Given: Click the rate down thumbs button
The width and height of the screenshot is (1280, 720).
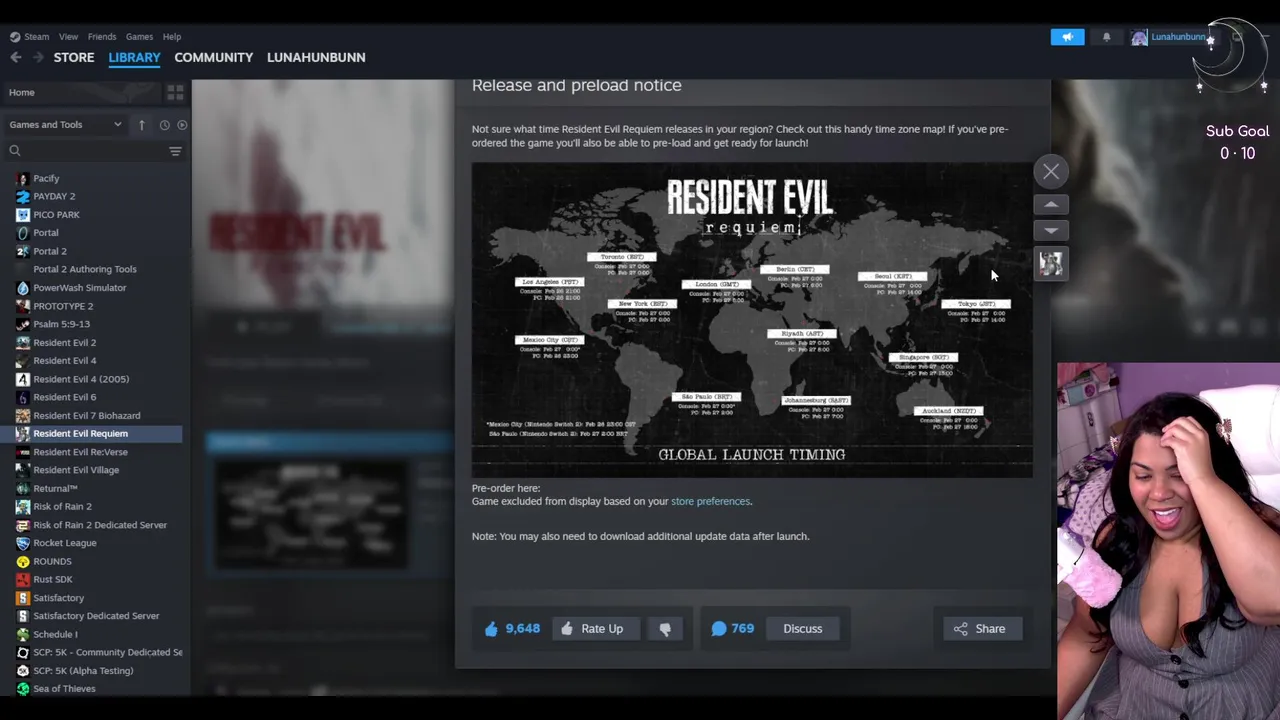Looking at the screenshot, I should 665,628.
